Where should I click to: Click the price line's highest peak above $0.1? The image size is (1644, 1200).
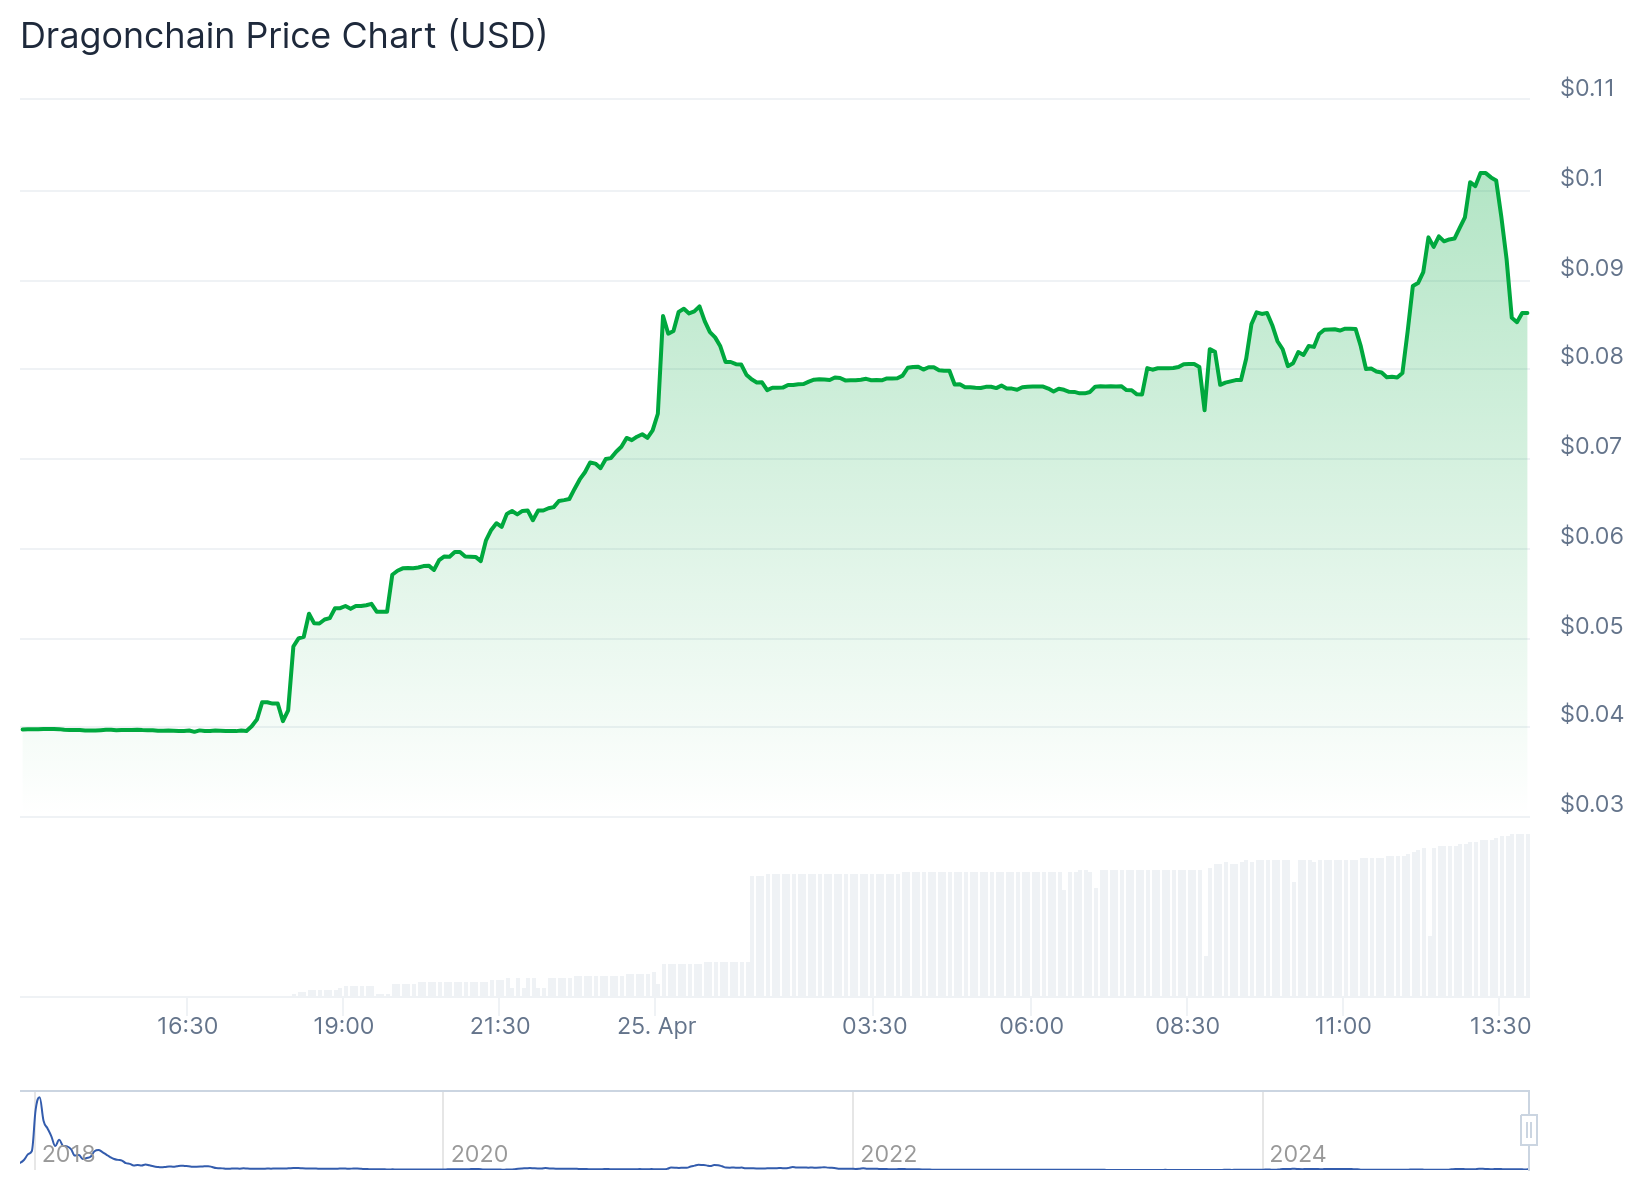1483,174
